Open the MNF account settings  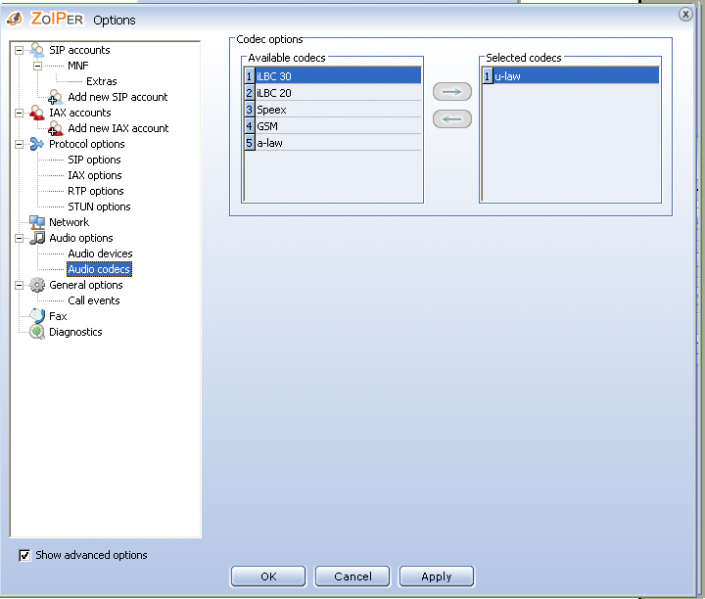point(78,66)
